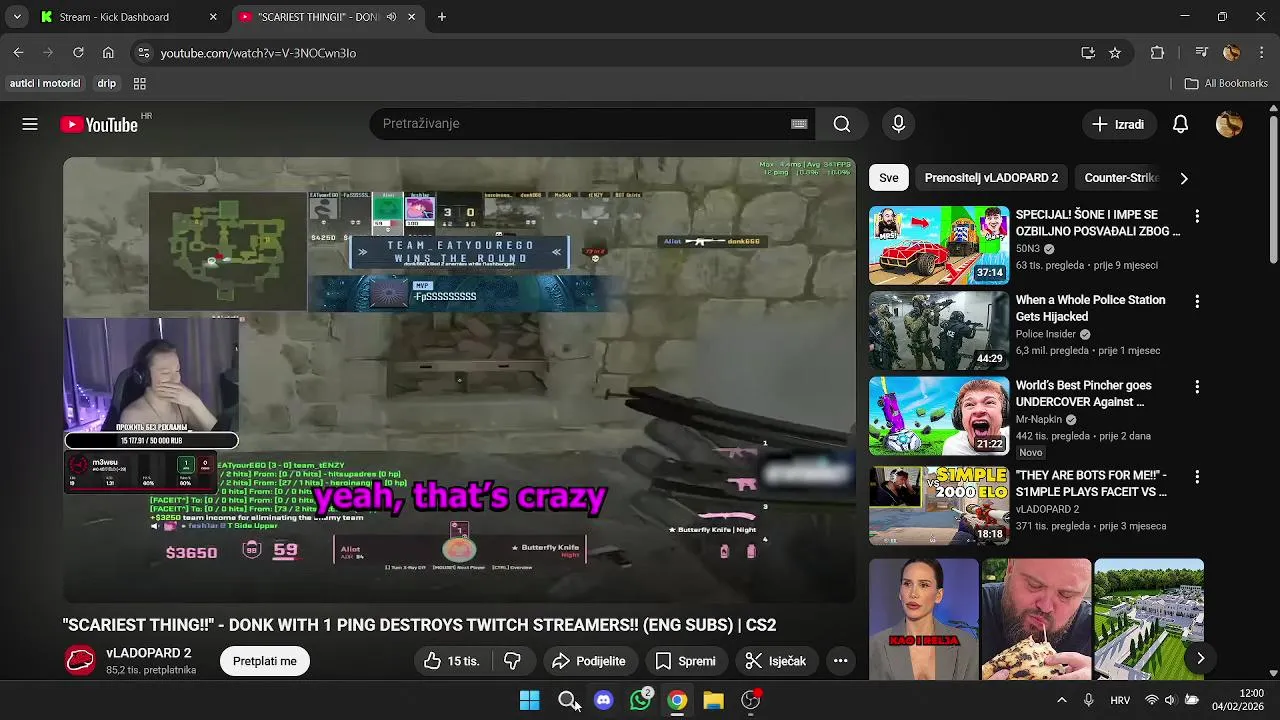The height and width of the screenshot is (720, 1280).
Task: Open the drip bookmark
Action: coord(107,84)
